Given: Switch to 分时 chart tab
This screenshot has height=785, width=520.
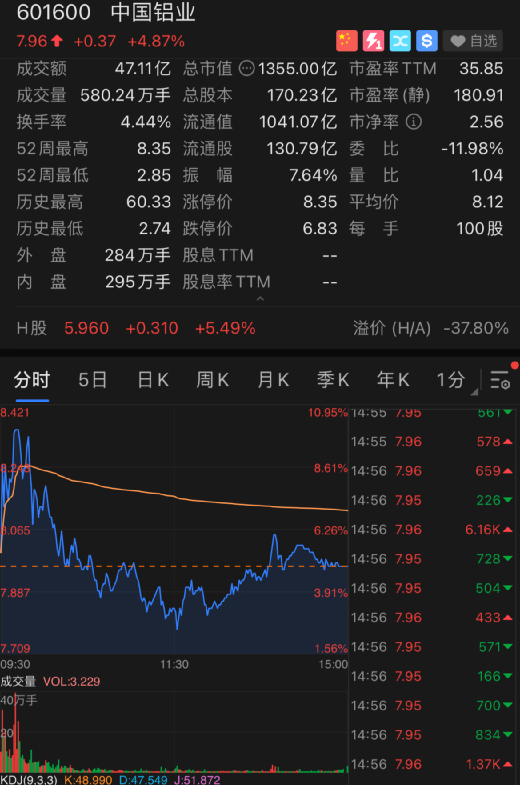Looking at the screenshot, I should click(32, 380).
